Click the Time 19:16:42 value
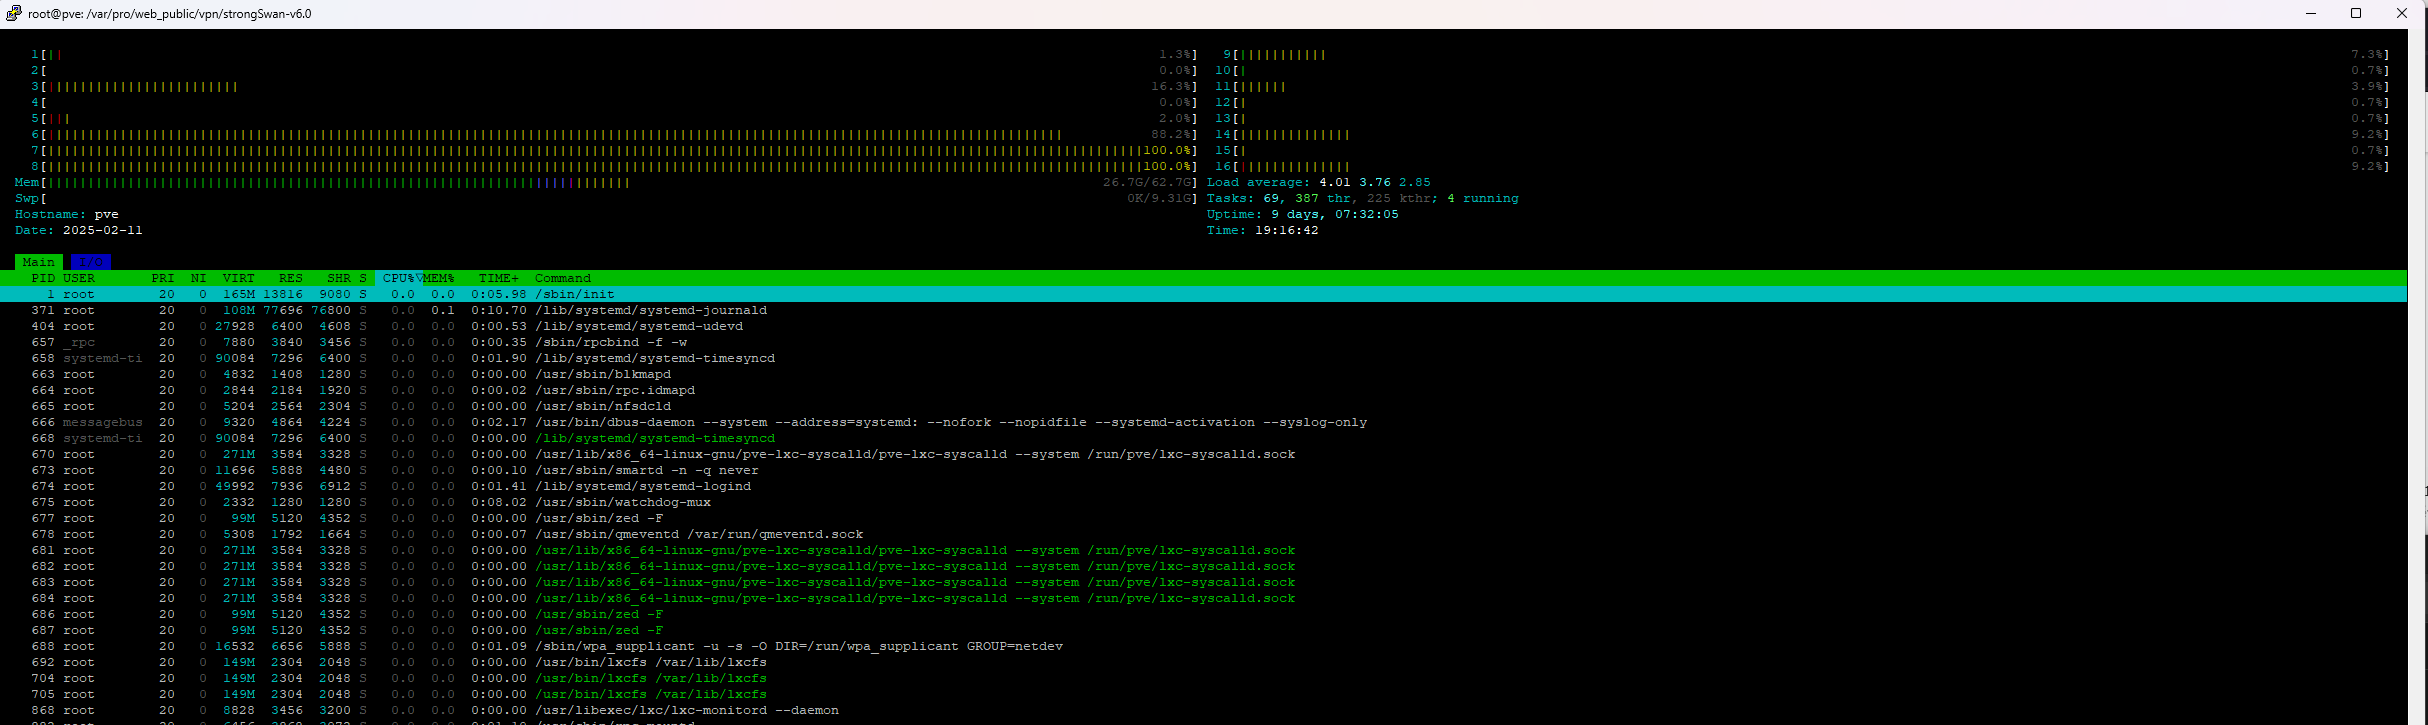The height and width of the screenshot is (725, 2428). pyautogui.click(x=1287, y=230)
